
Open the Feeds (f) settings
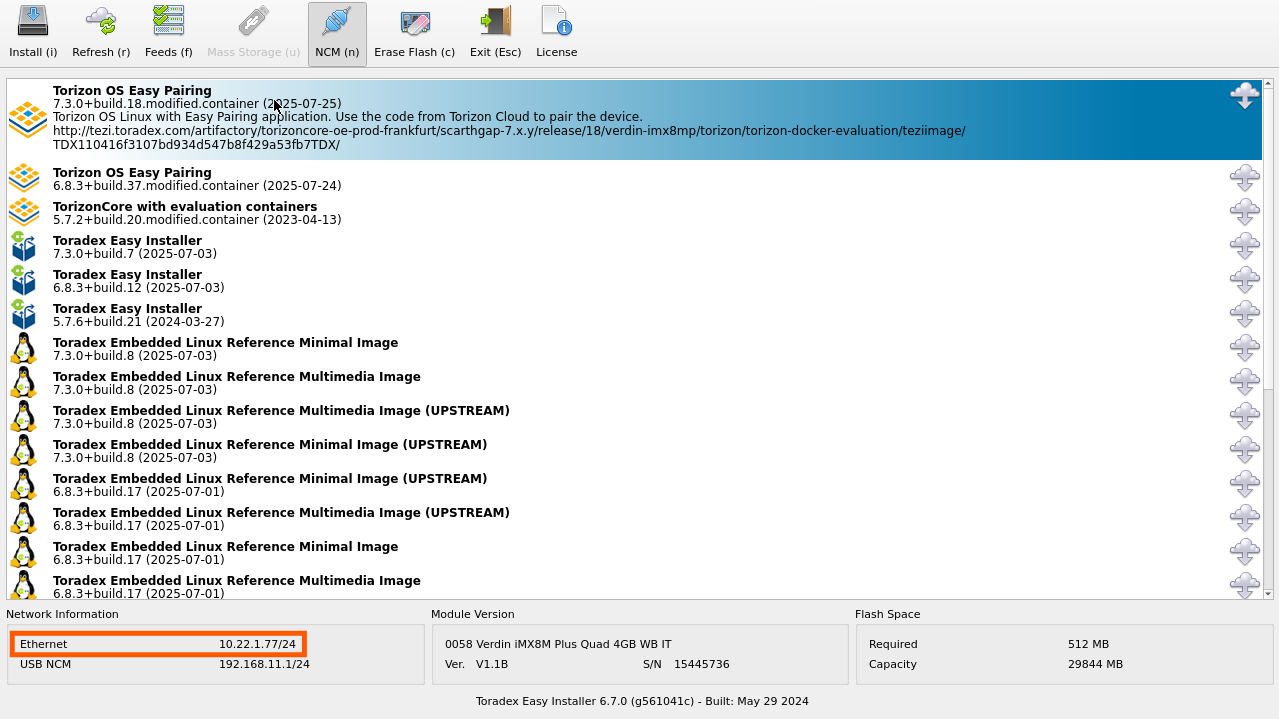pyautogui.click(x=168, y=33)
